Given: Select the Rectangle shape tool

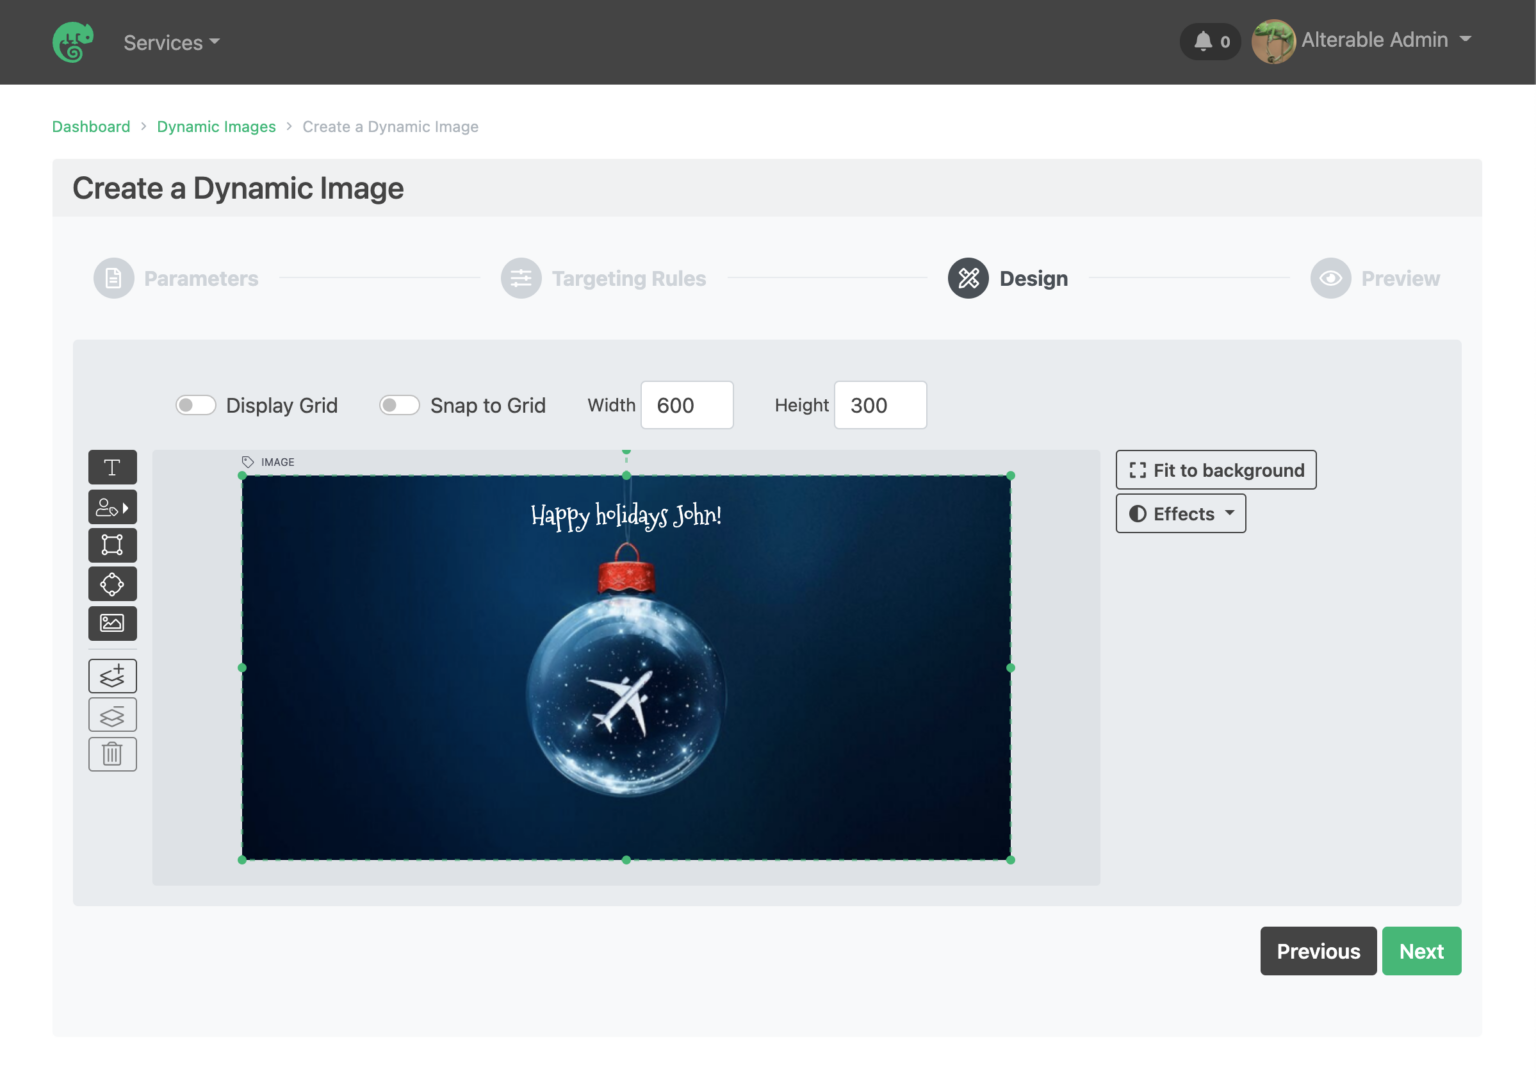Looking at the screenshot, I should (112, 545).
